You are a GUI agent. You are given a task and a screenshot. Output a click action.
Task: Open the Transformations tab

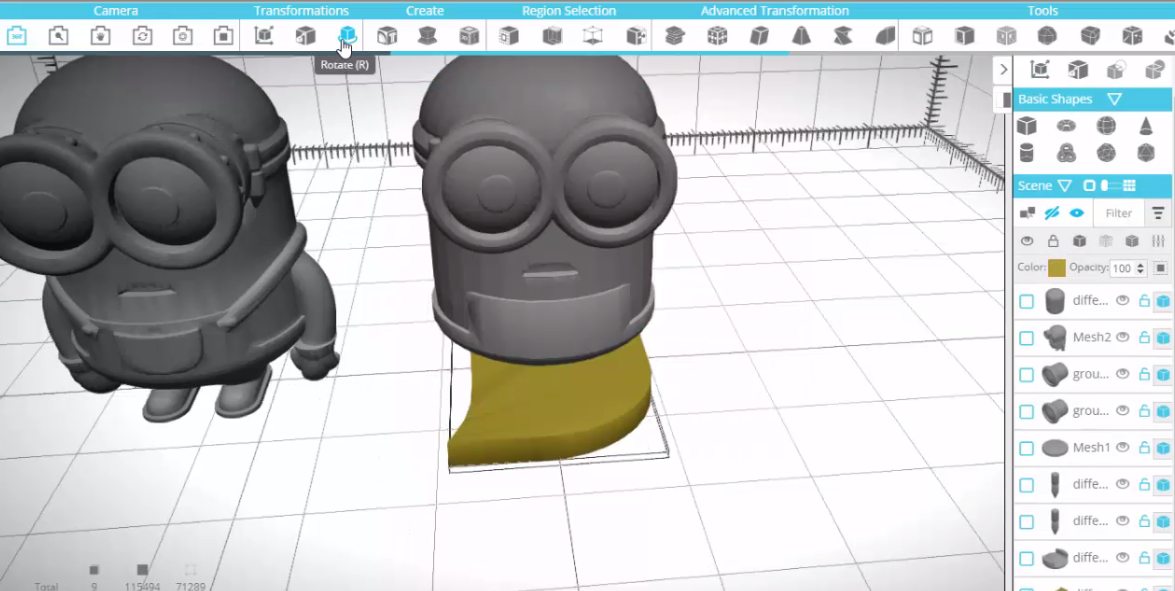click(x=300, y=10)
